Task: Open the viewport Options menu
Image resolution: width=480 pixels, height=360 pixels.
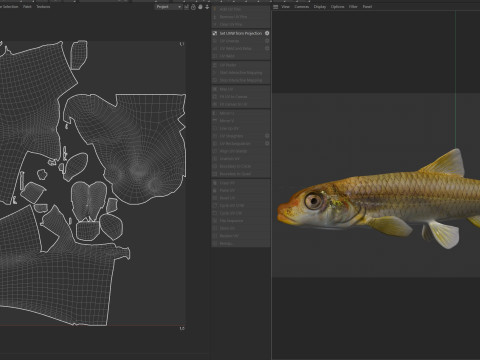Action: click(x=337, y=7)
